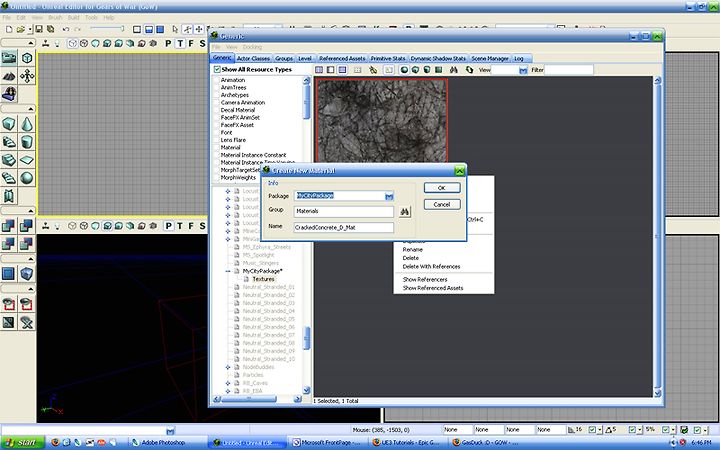Toggle the T view button on upper viewport

(180, 44)
